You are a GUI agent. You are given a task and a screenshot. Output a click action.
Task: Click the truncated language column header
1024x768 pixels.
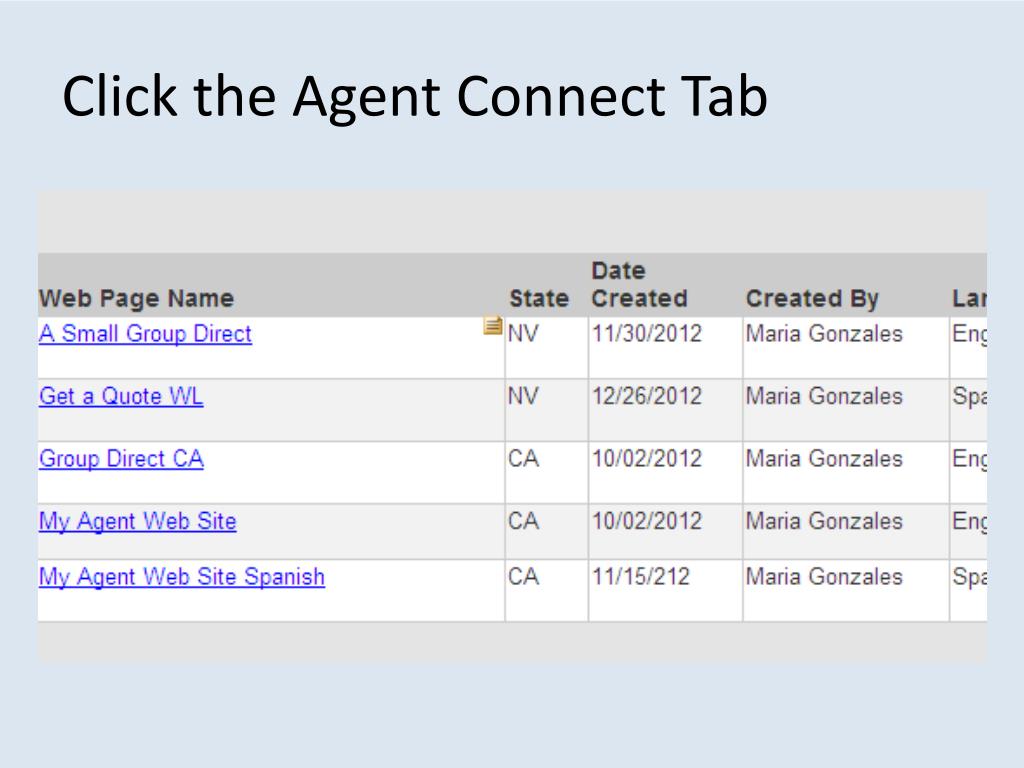(969, 298)
